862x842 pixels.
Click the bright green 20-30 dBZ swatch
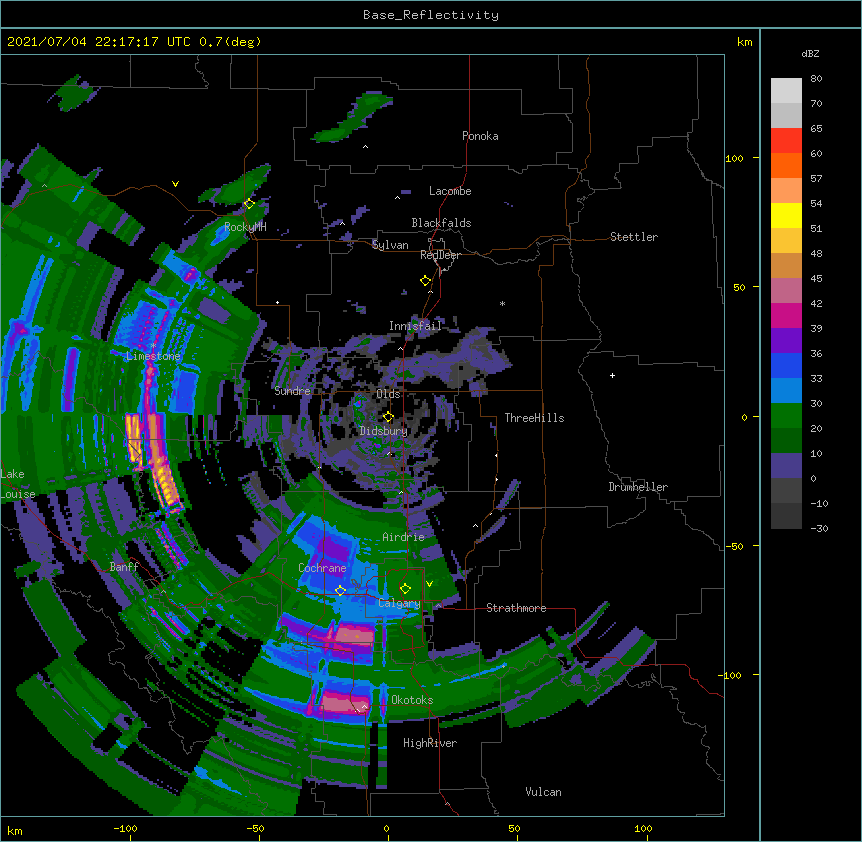click(786, 416)
